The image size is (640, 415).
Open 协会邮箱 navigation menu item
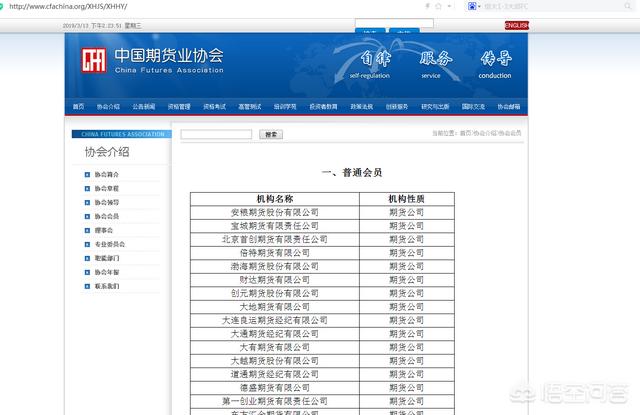[509, 107]
